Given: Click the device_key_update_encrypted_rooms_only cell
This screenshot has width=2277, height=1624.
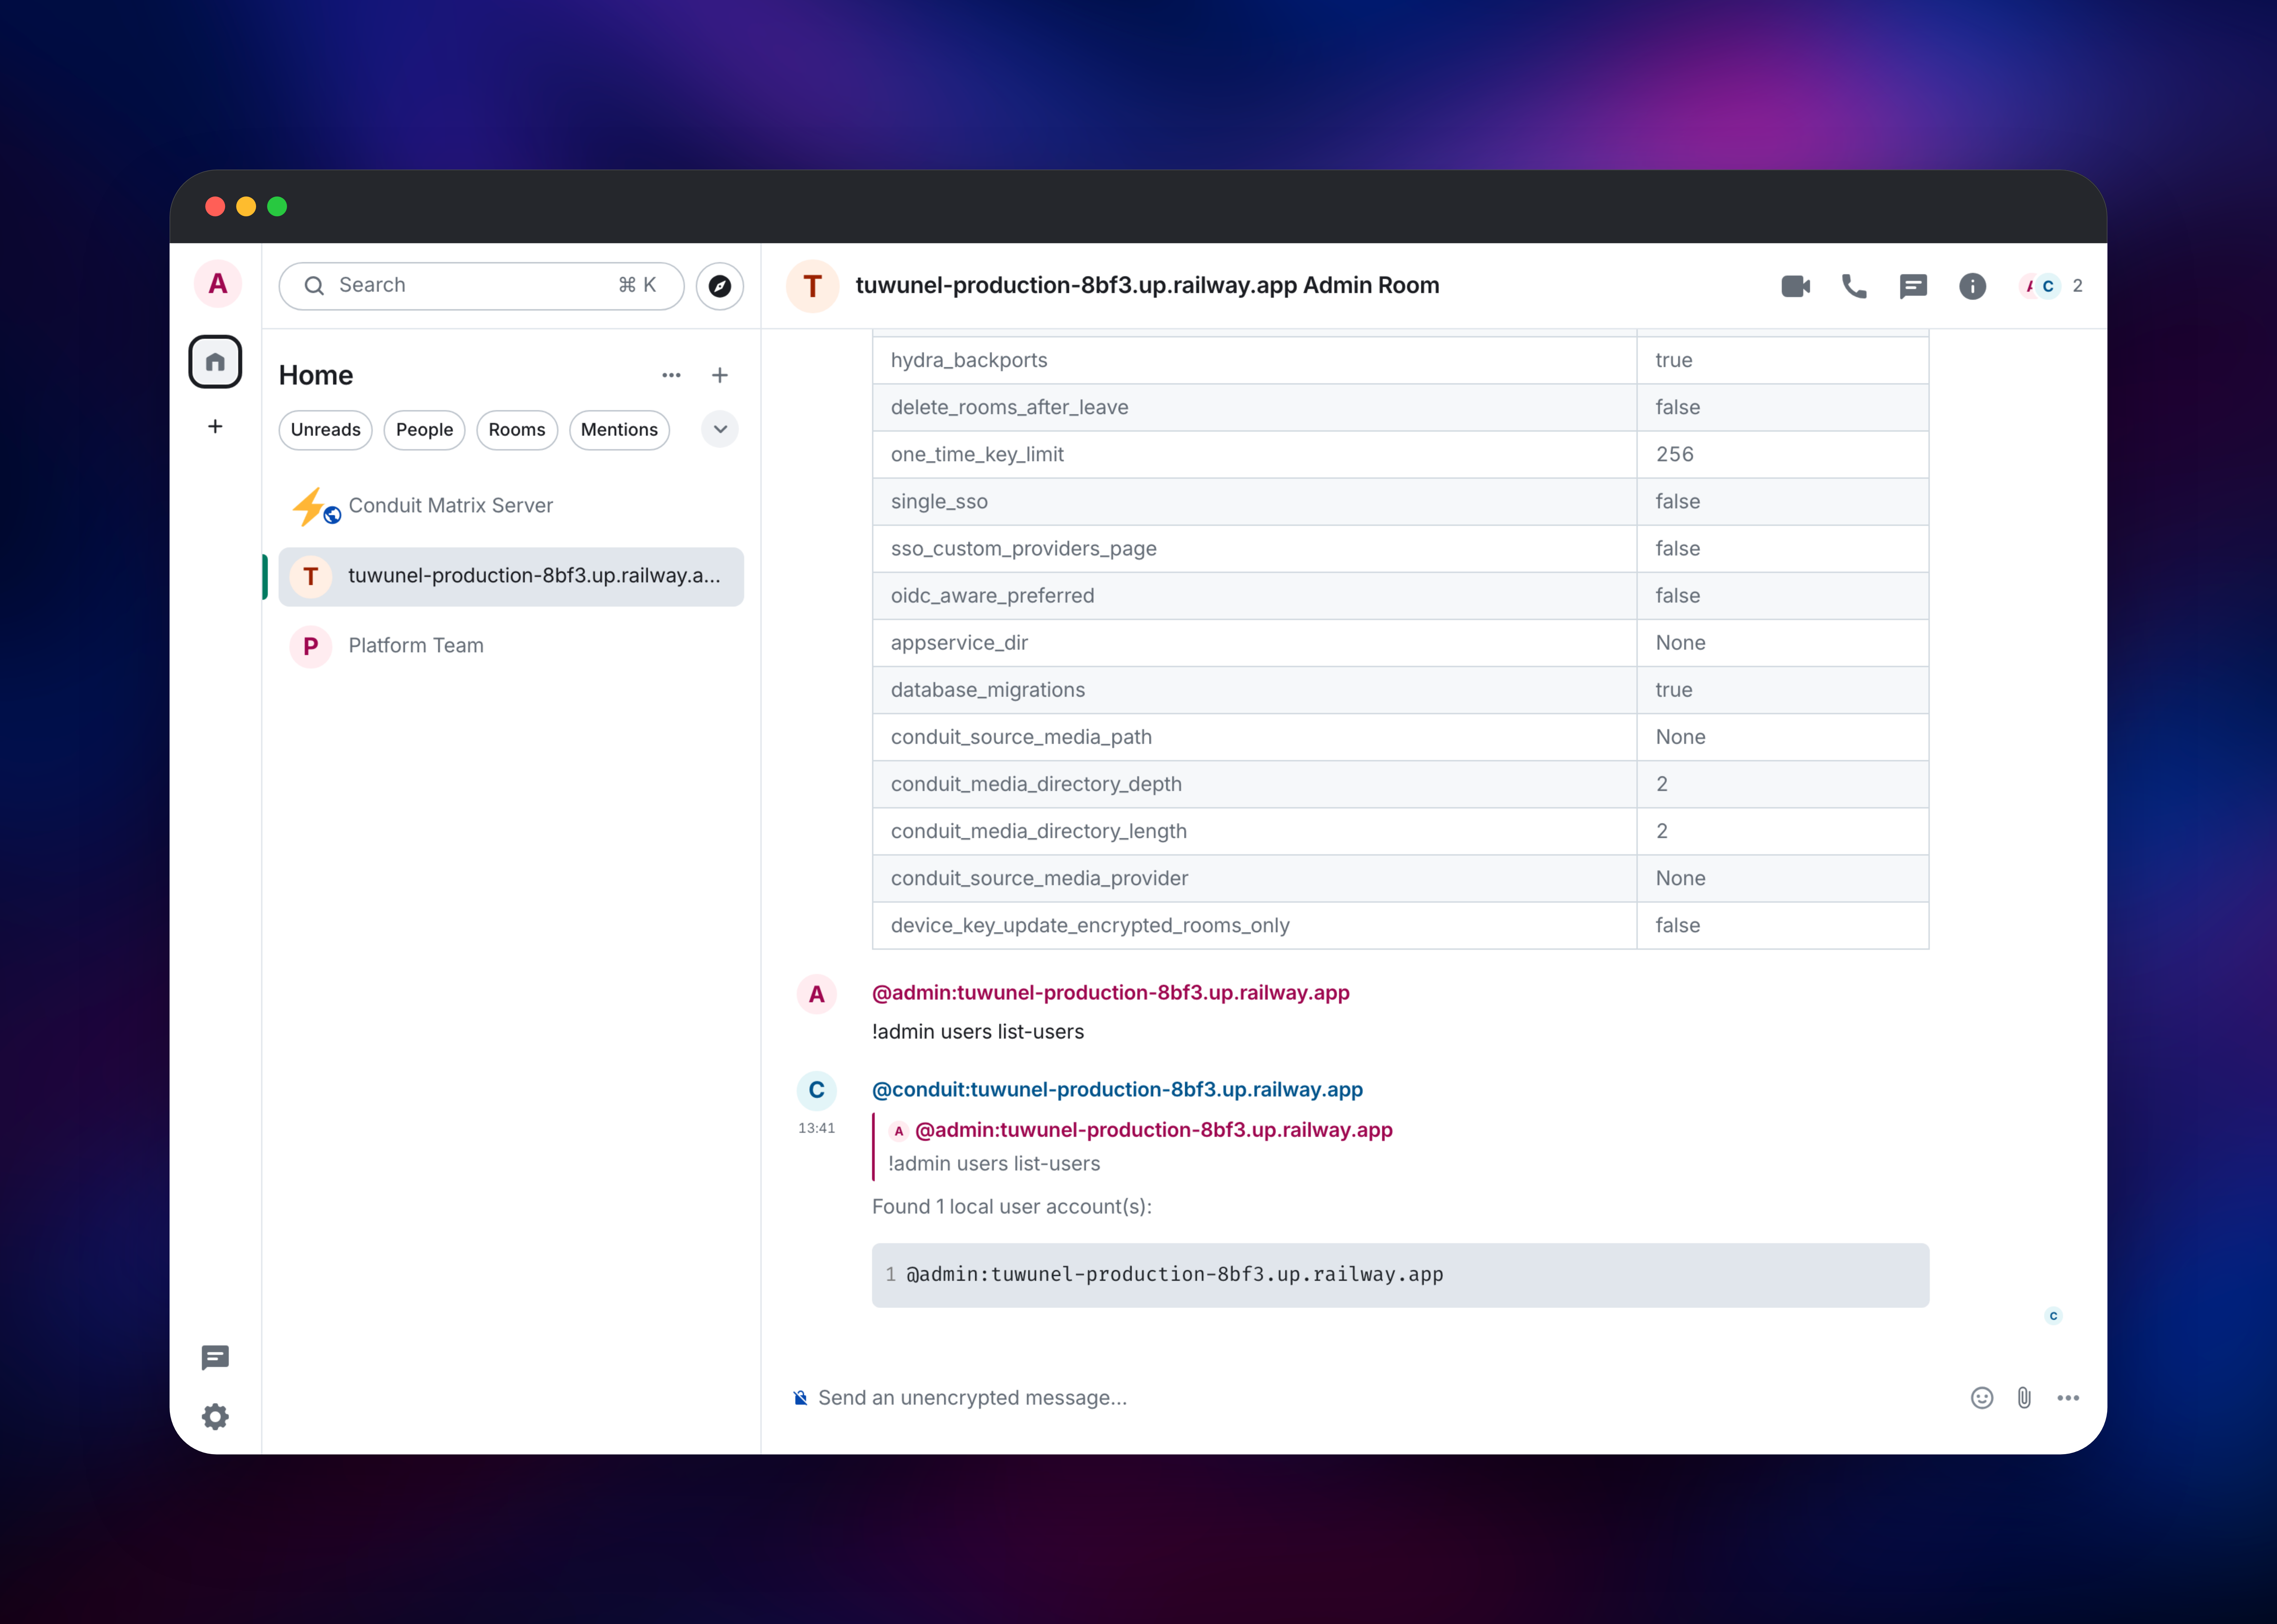Looking at the screenshot, I should [1254, 925].
